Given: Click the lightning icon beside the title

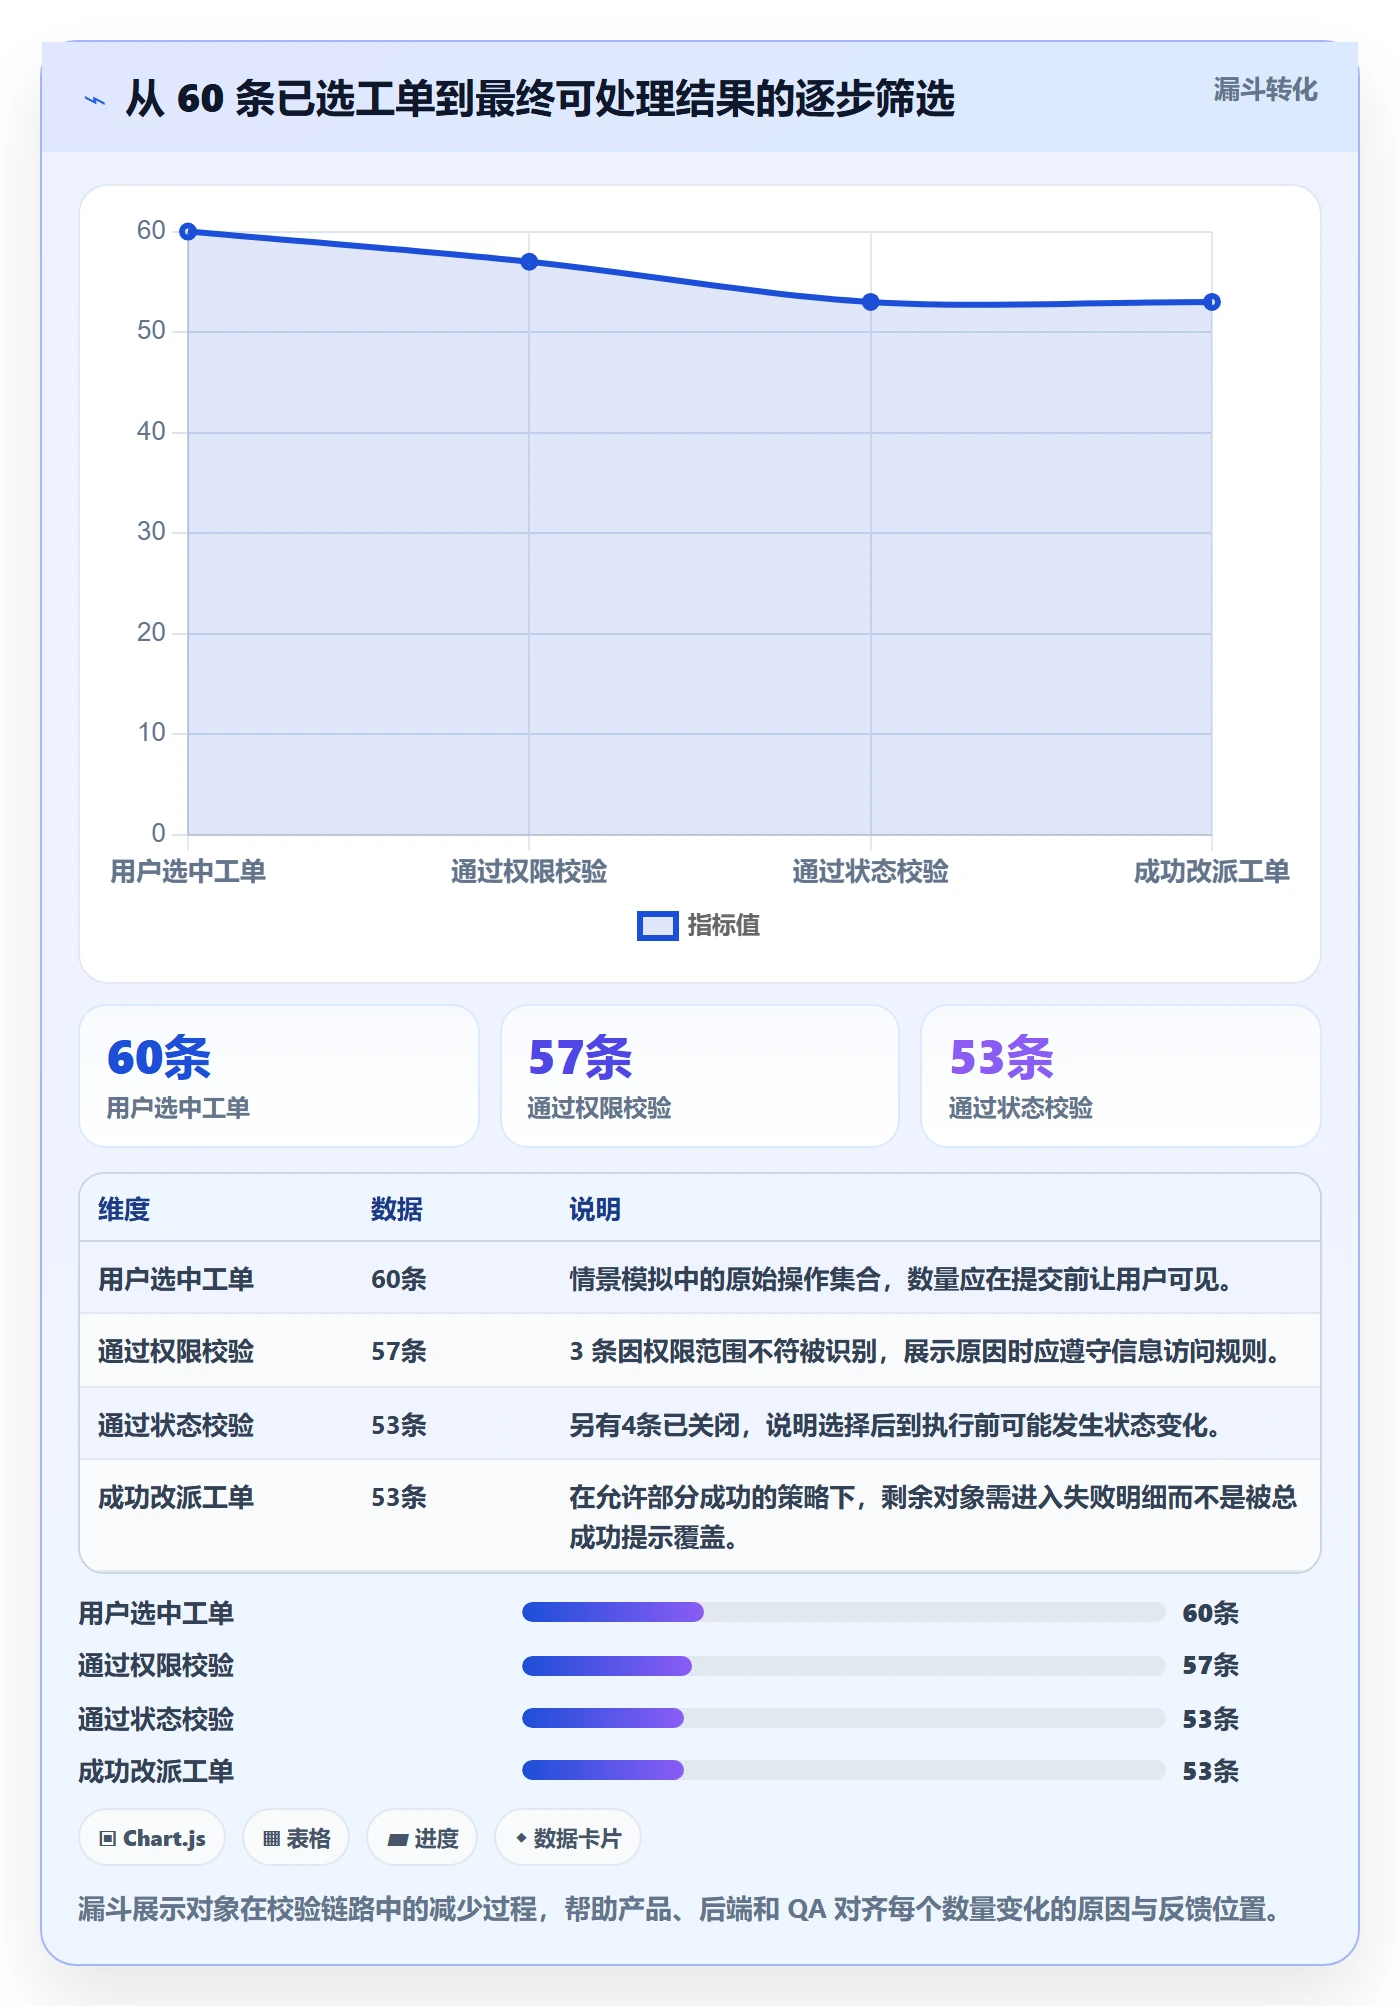Looking at the screenshot, I should pos(95,100).
